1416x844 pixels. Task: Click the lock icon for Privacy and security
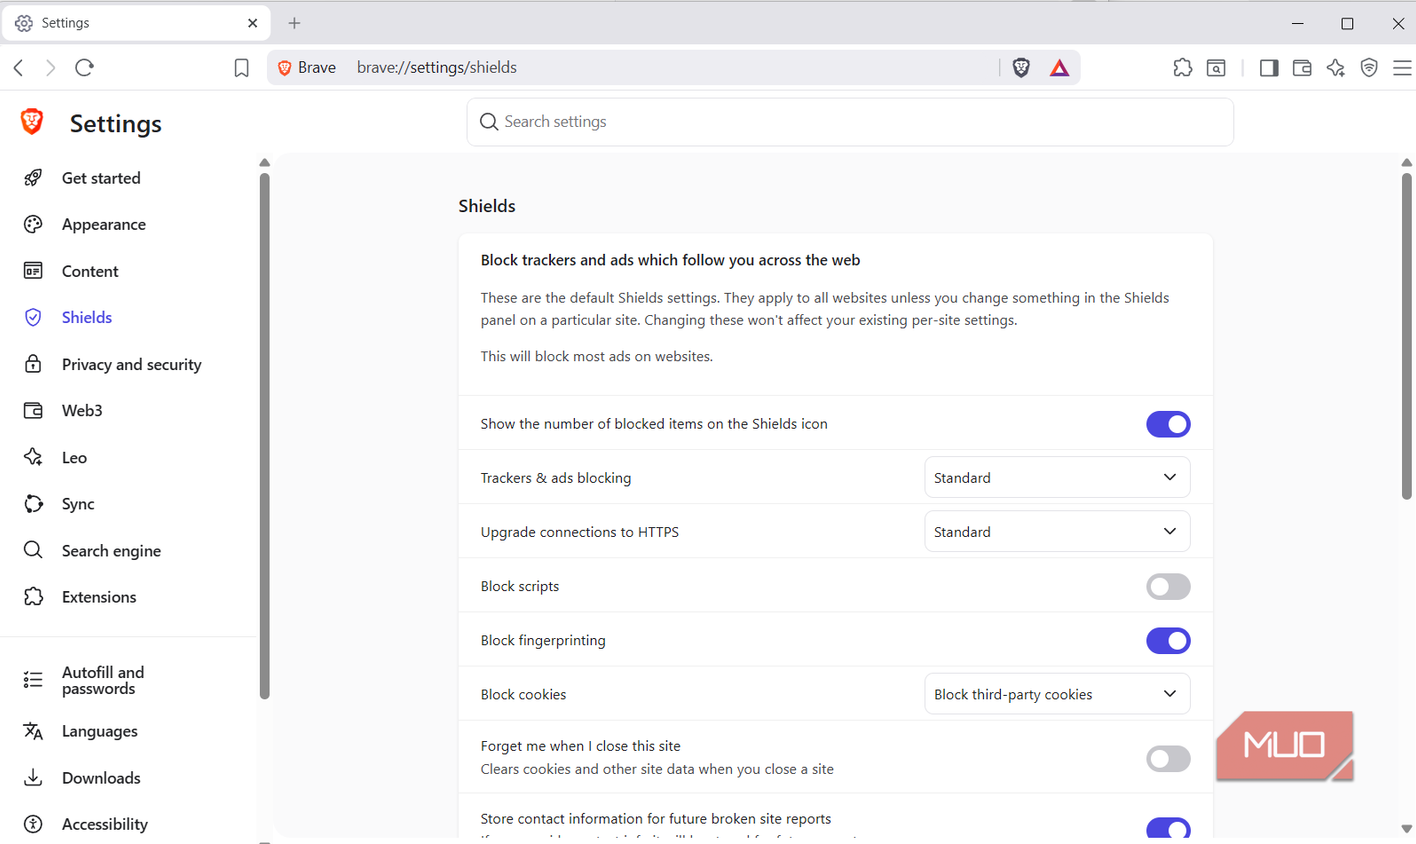click(x=33, y=364)
